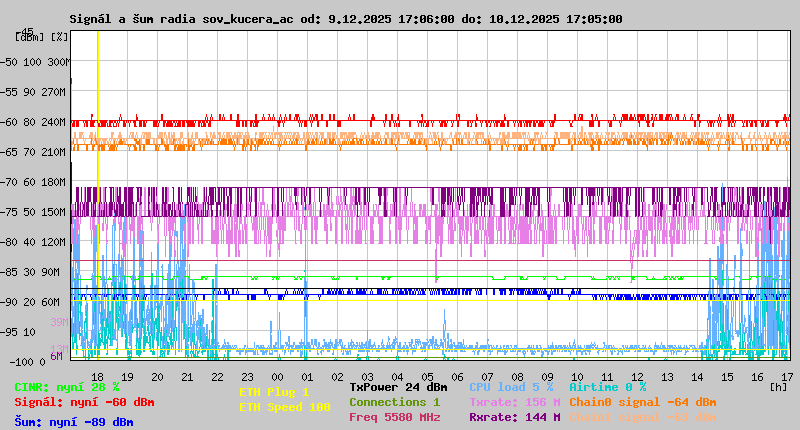Select the Txrate legend entry
The height and width of the screenshot is (430, 800).
click(515, 402)
